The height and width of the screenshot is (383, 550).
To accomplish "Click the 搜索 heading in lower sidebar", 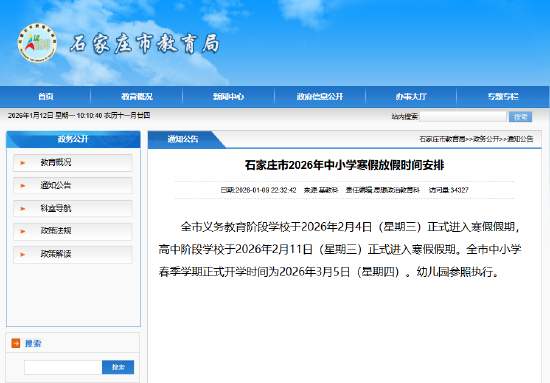I will (x=33, y=343).
